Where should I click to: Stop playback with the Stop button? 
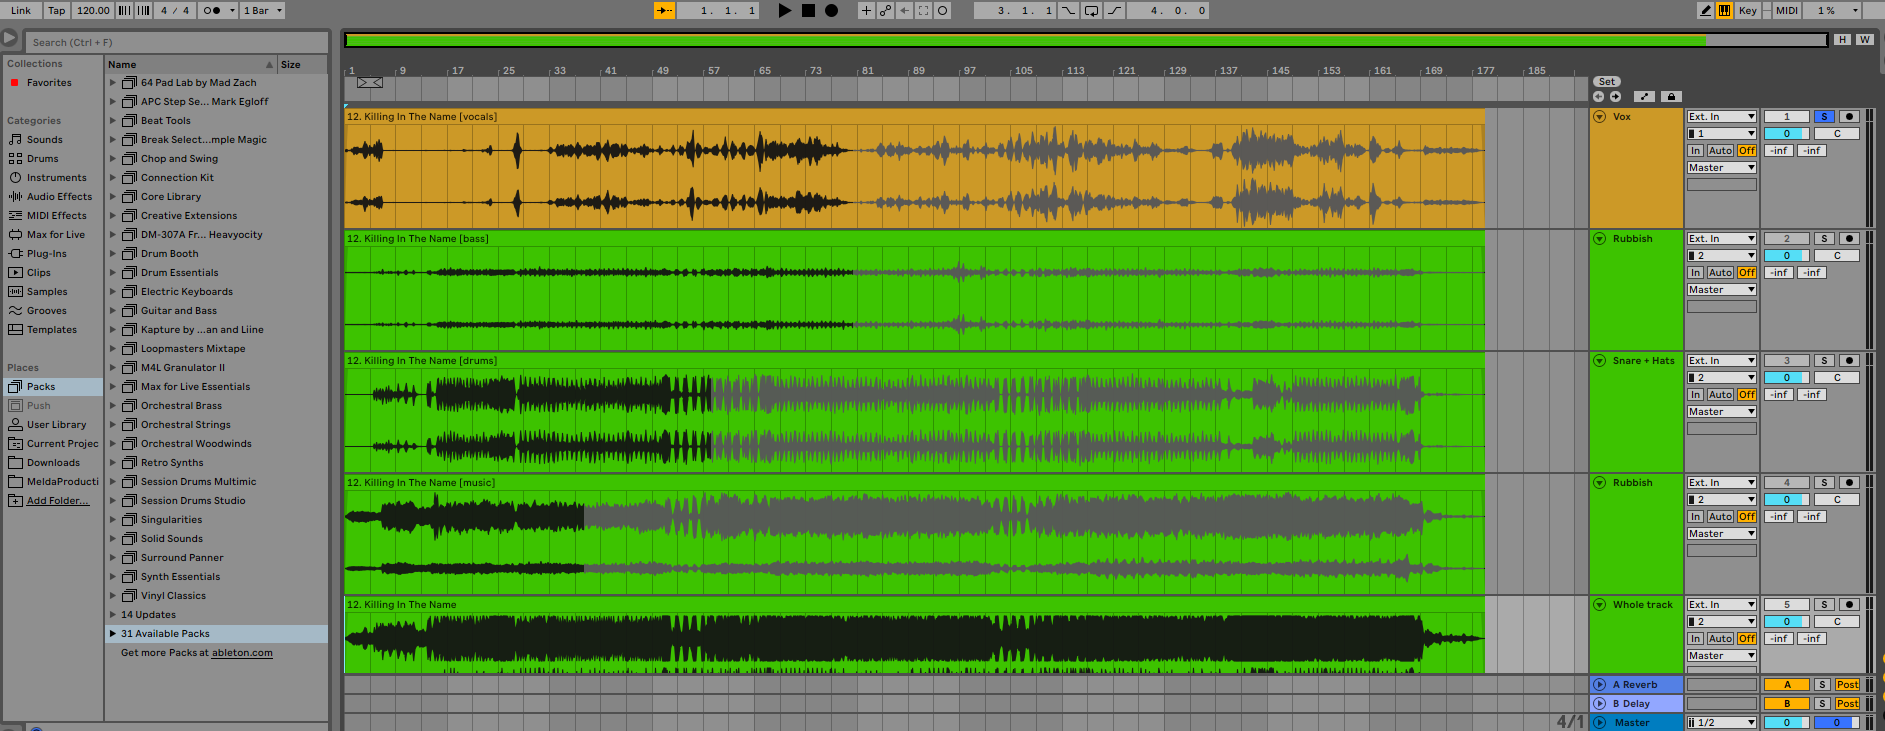808,10
